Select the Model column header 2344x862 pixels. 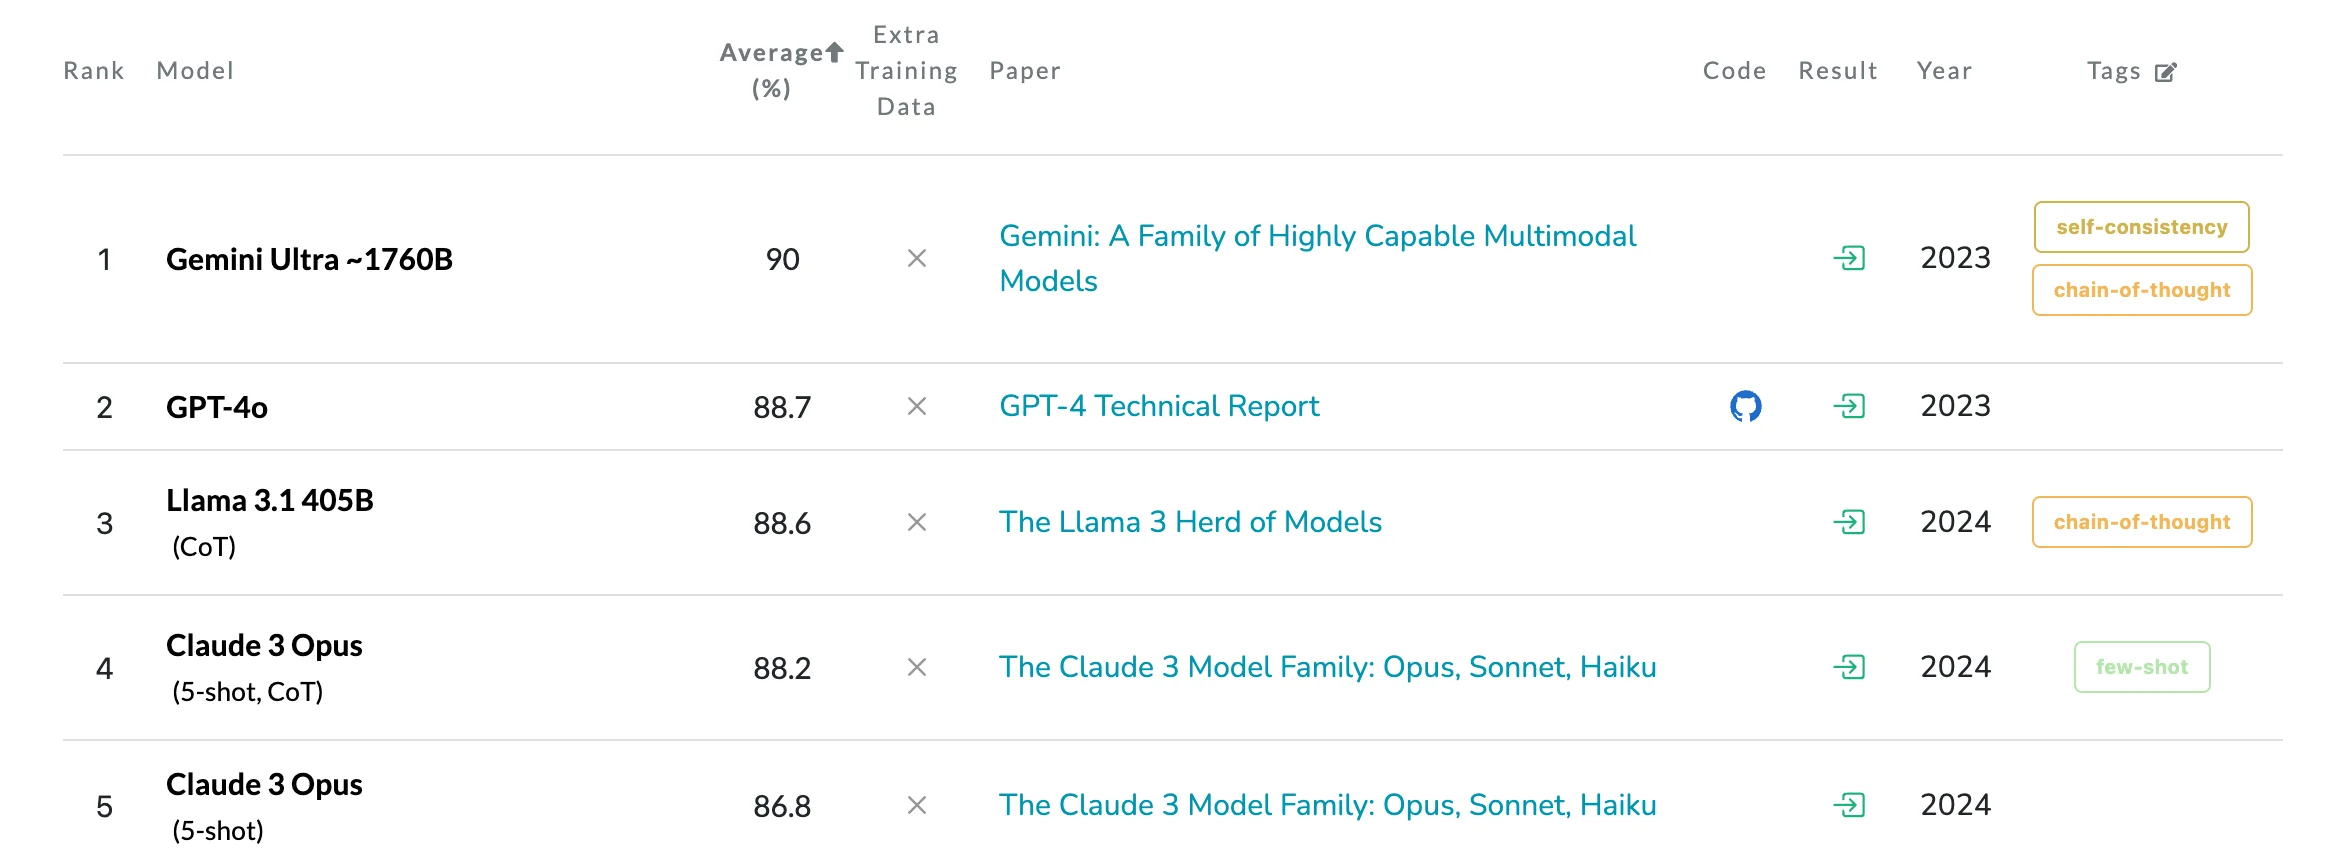194,70
